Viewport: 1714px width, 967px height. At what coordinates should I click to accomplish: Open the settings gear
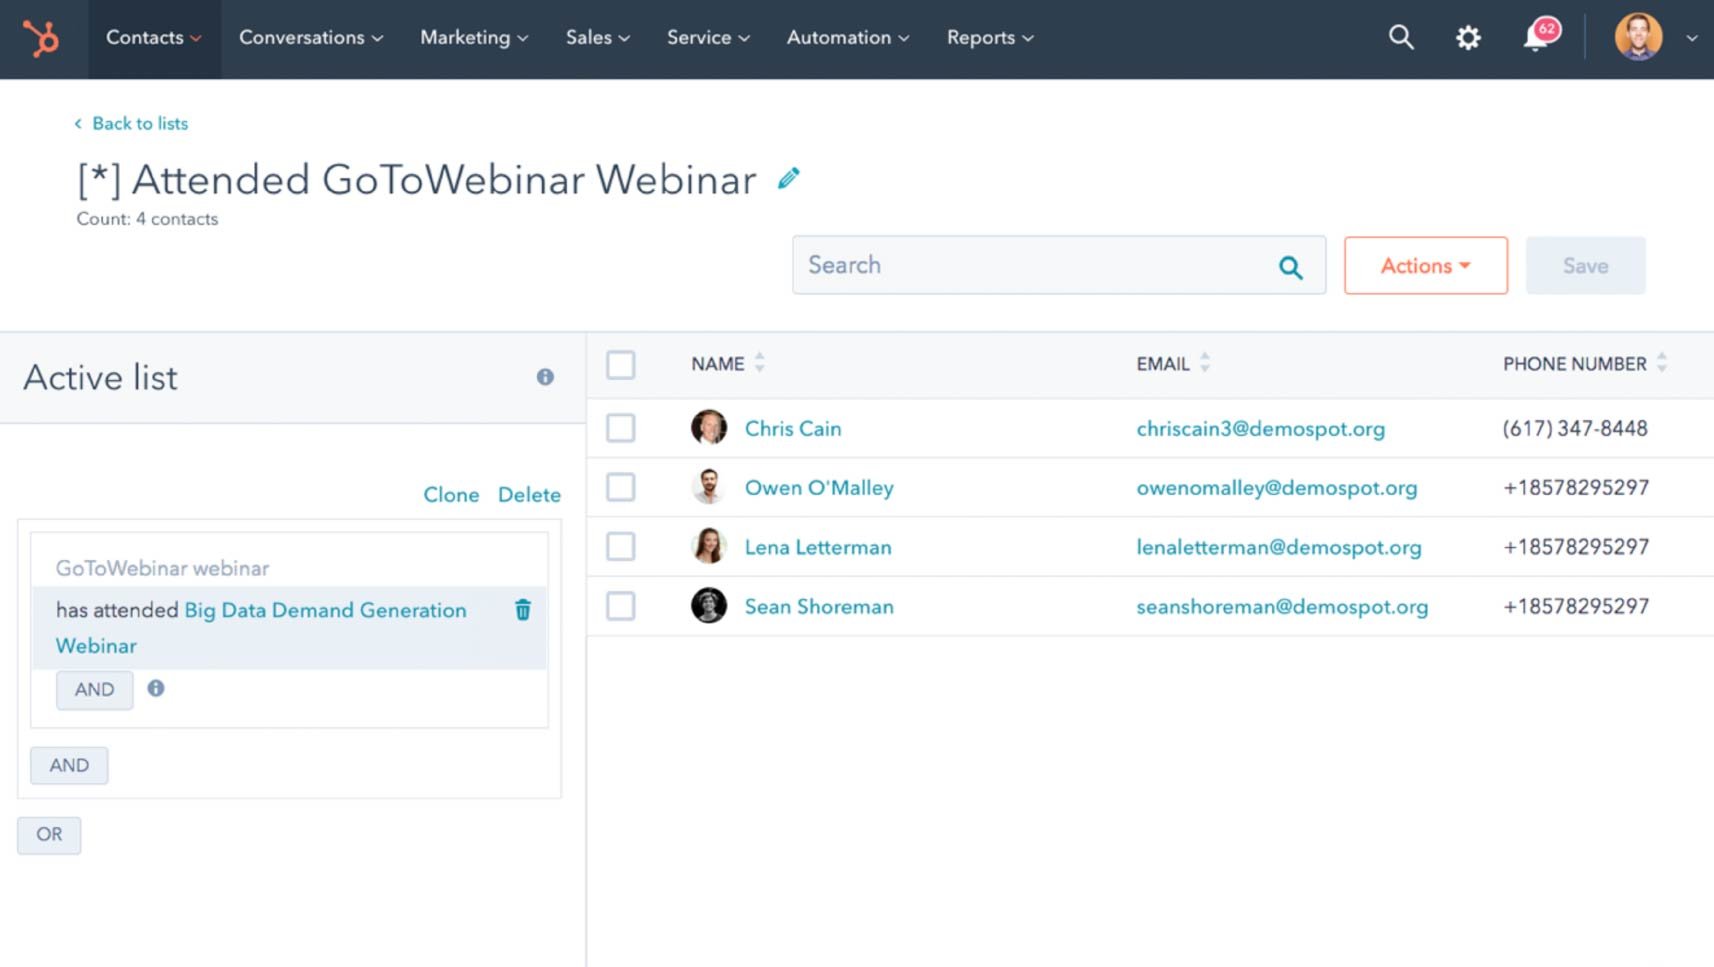(1467, 37)
